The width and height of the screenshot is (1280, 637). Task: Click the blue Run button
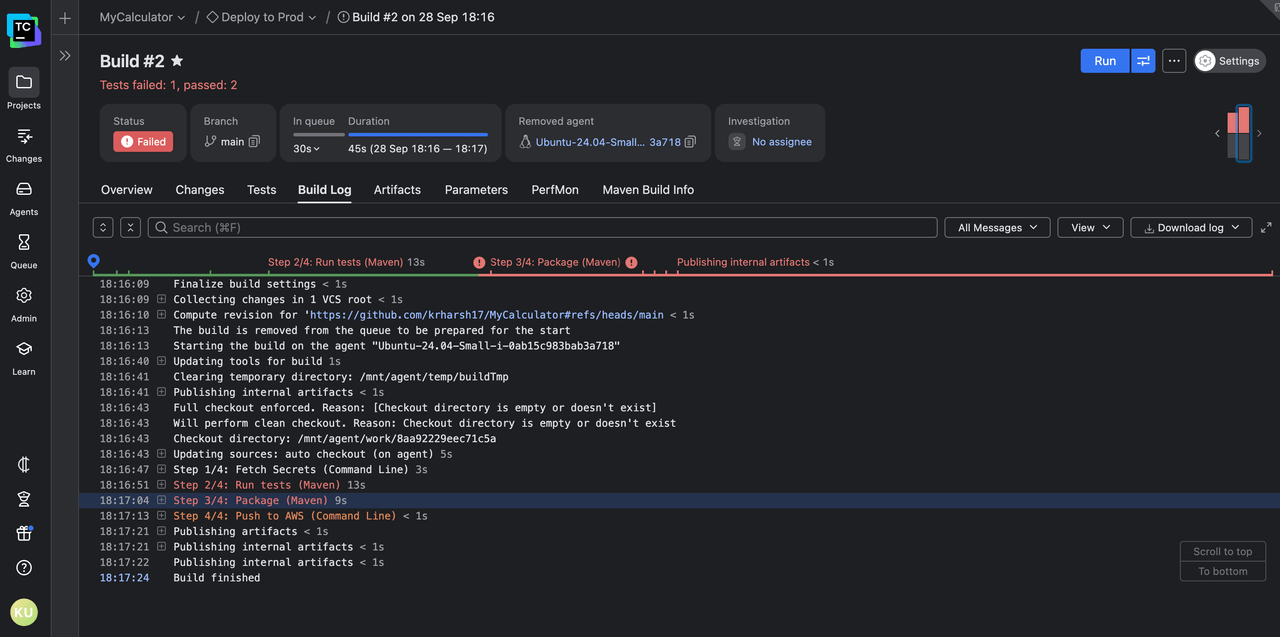tap(1104, 61)
